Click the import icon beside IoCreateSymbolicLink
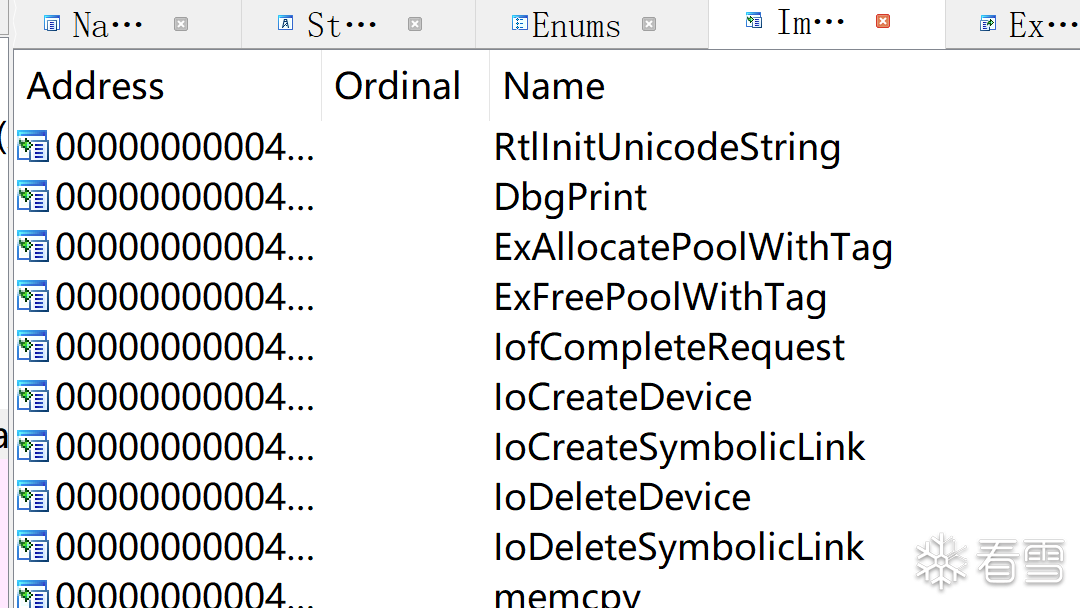1080x608 pixels. coord(33,447)
